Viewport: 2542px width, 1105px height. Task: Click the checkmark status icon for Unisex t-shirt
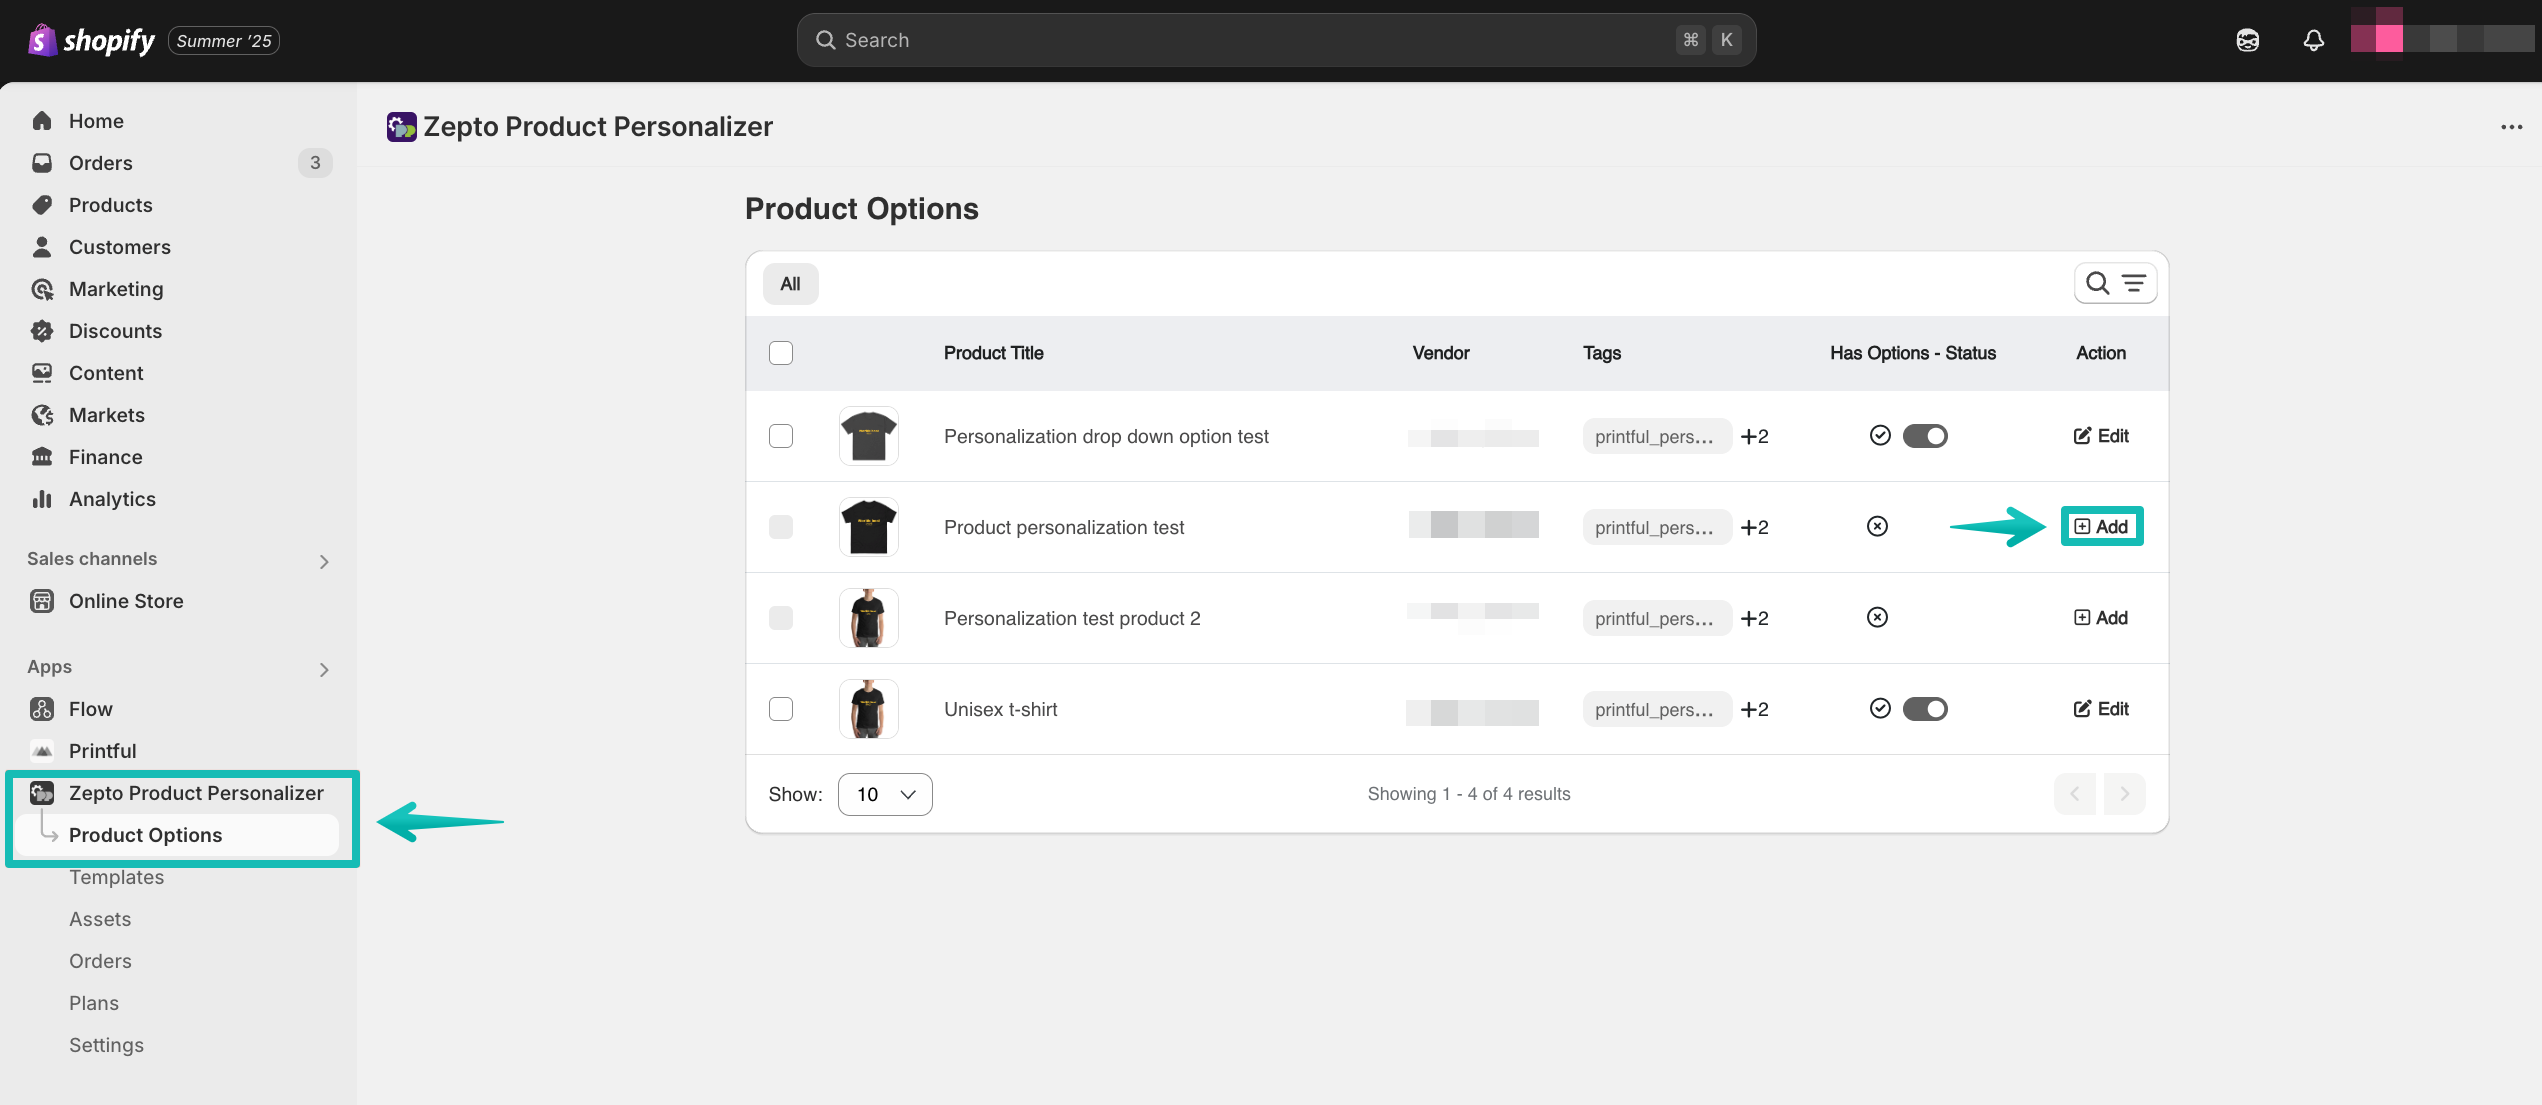point(1880,709)
